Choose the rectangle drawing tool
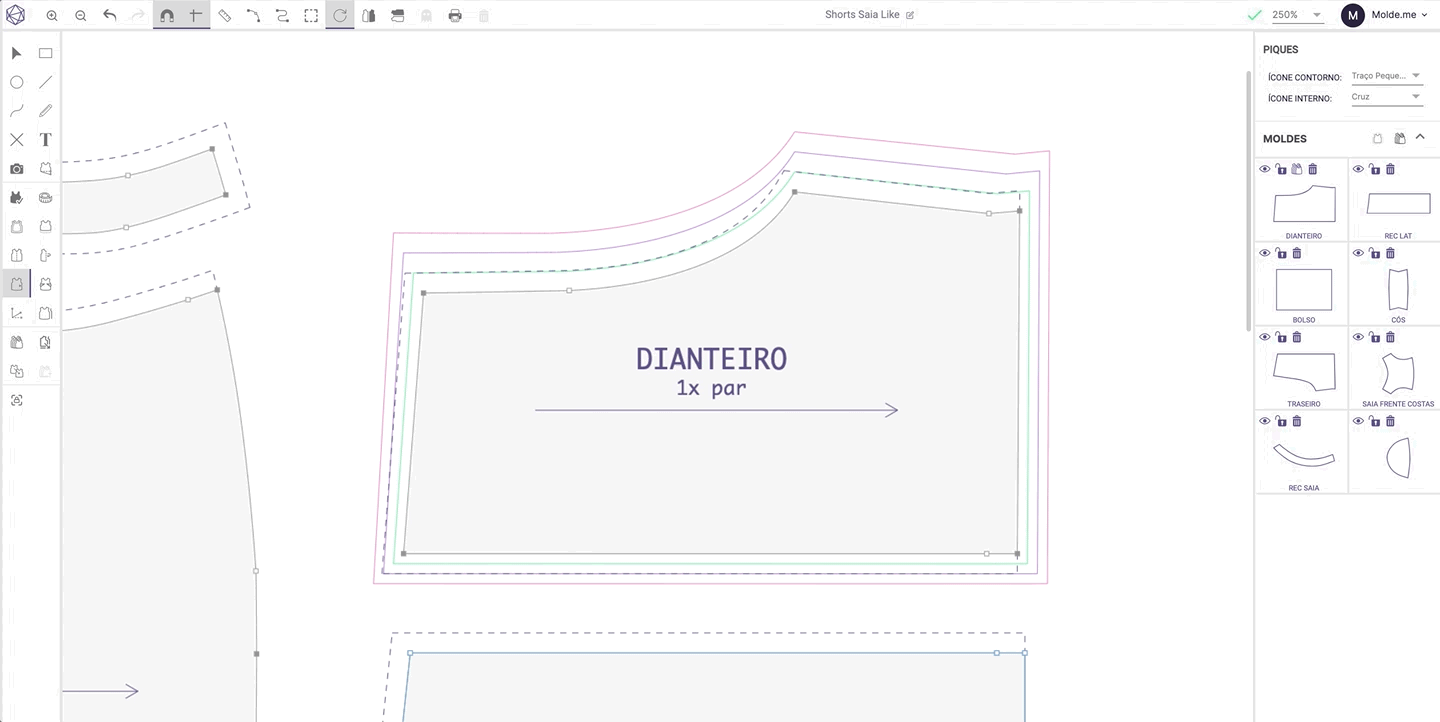Screen dimensions: 1440x722 pyautogui.click(x=45, y=53)
